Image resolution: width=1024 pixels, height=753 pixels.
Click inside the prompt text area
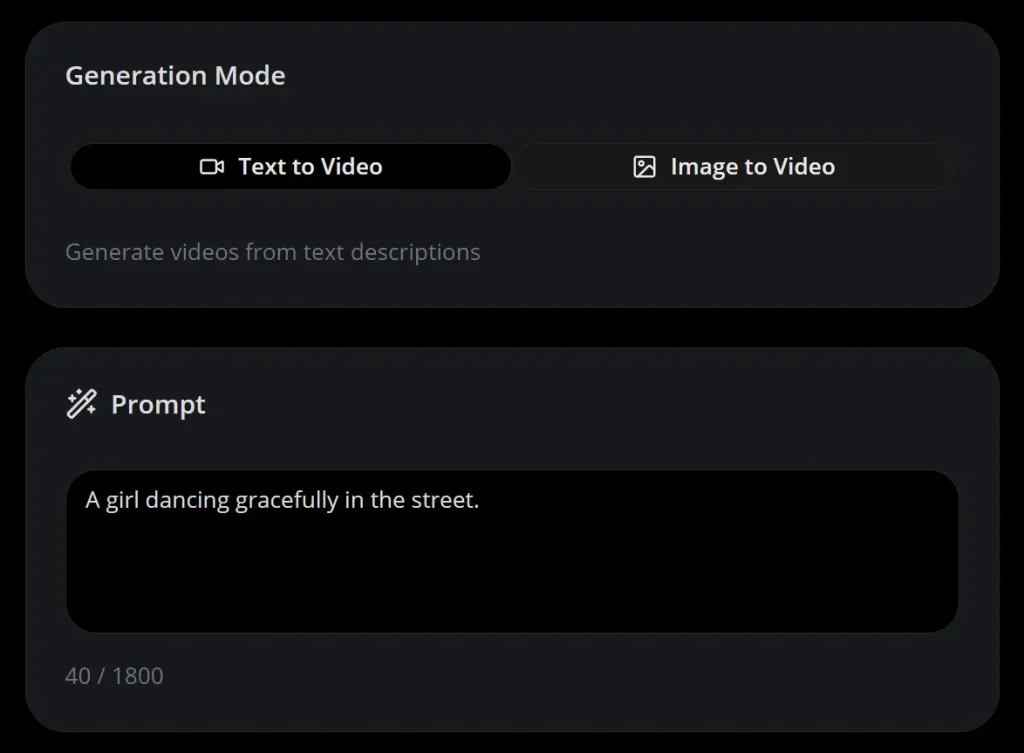[x=512, y=550]
